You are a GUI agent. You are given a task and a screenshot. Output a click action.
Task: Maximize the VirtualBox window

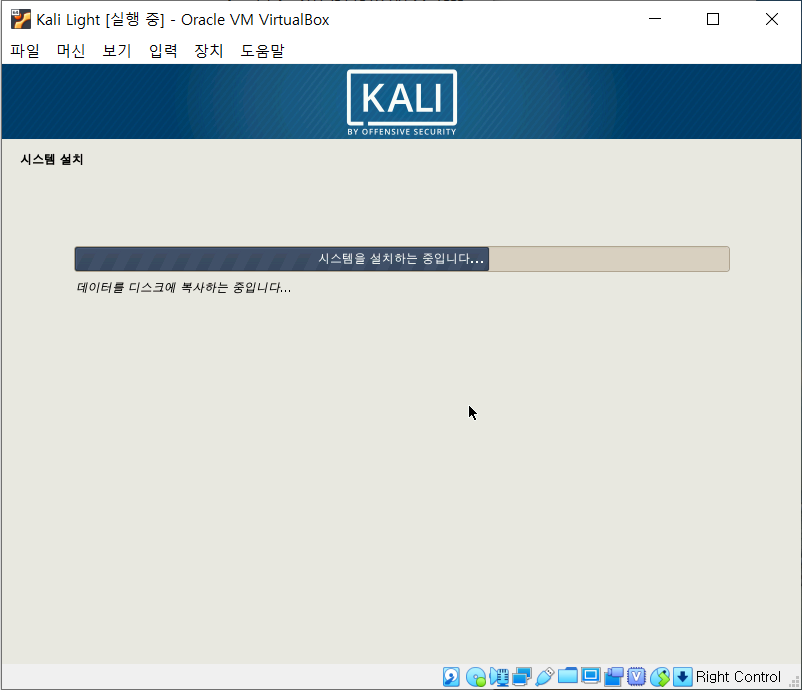tap(713, 19)
